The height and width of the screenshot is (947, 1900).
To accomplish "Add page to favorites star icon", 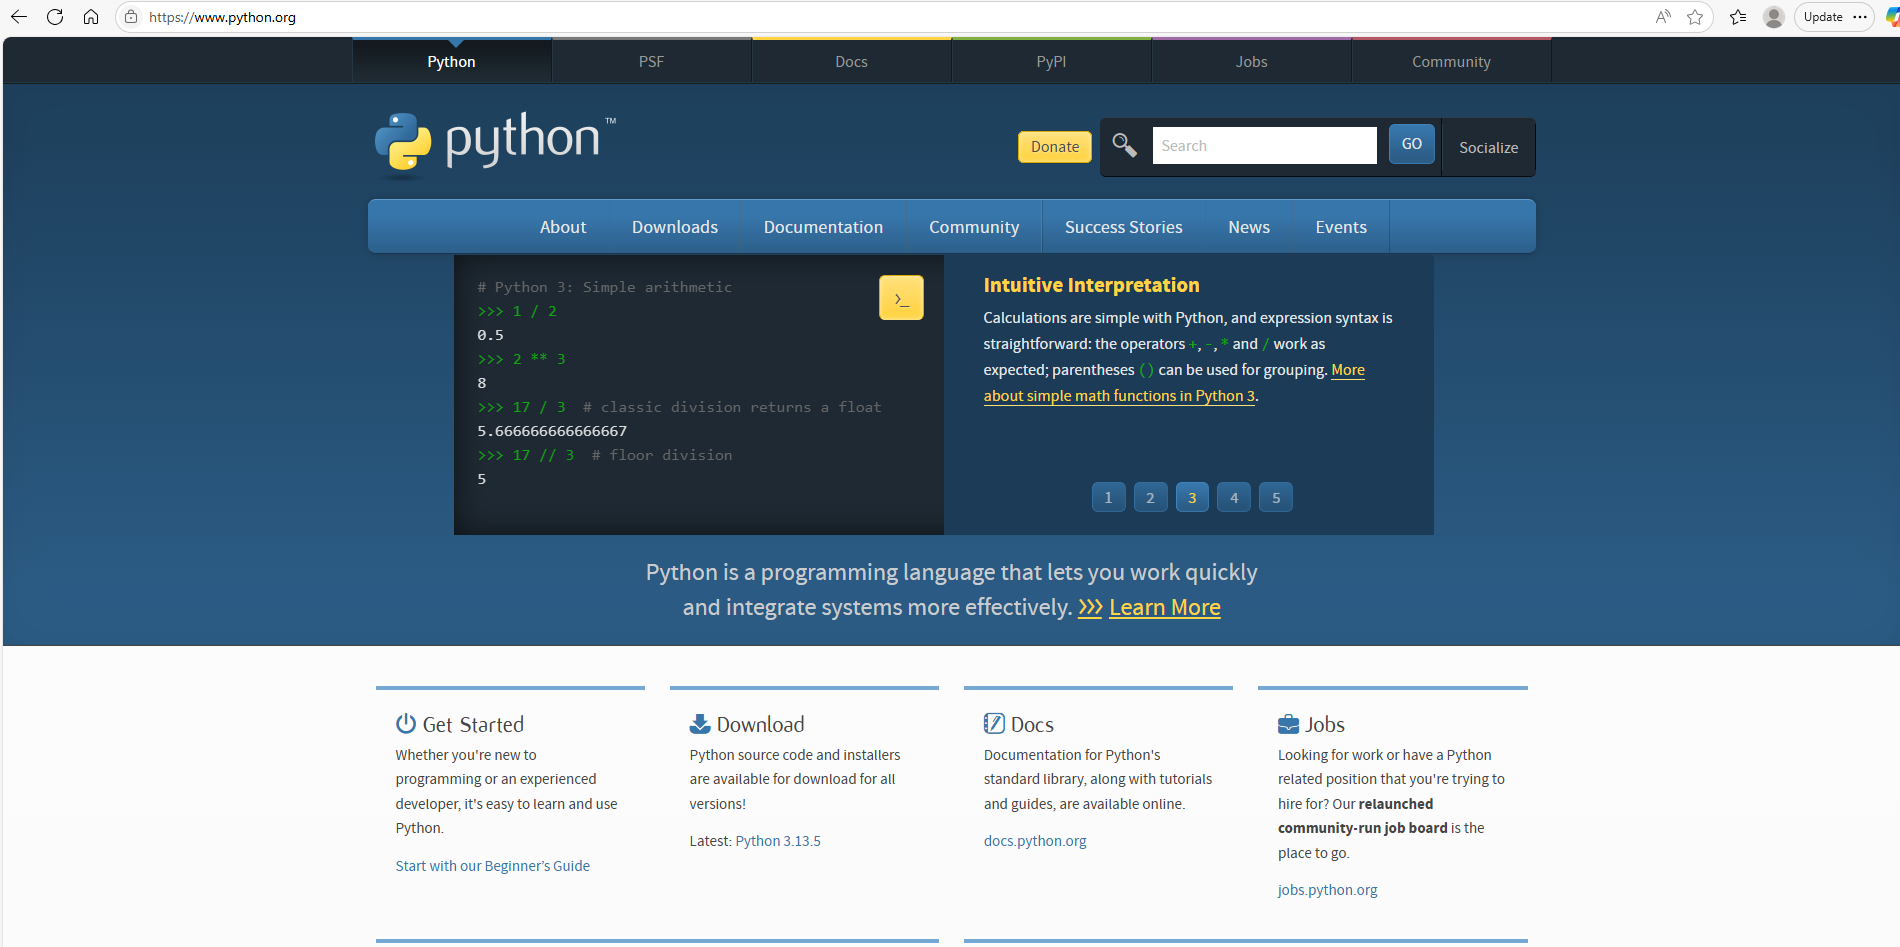I will (1695, 17).
